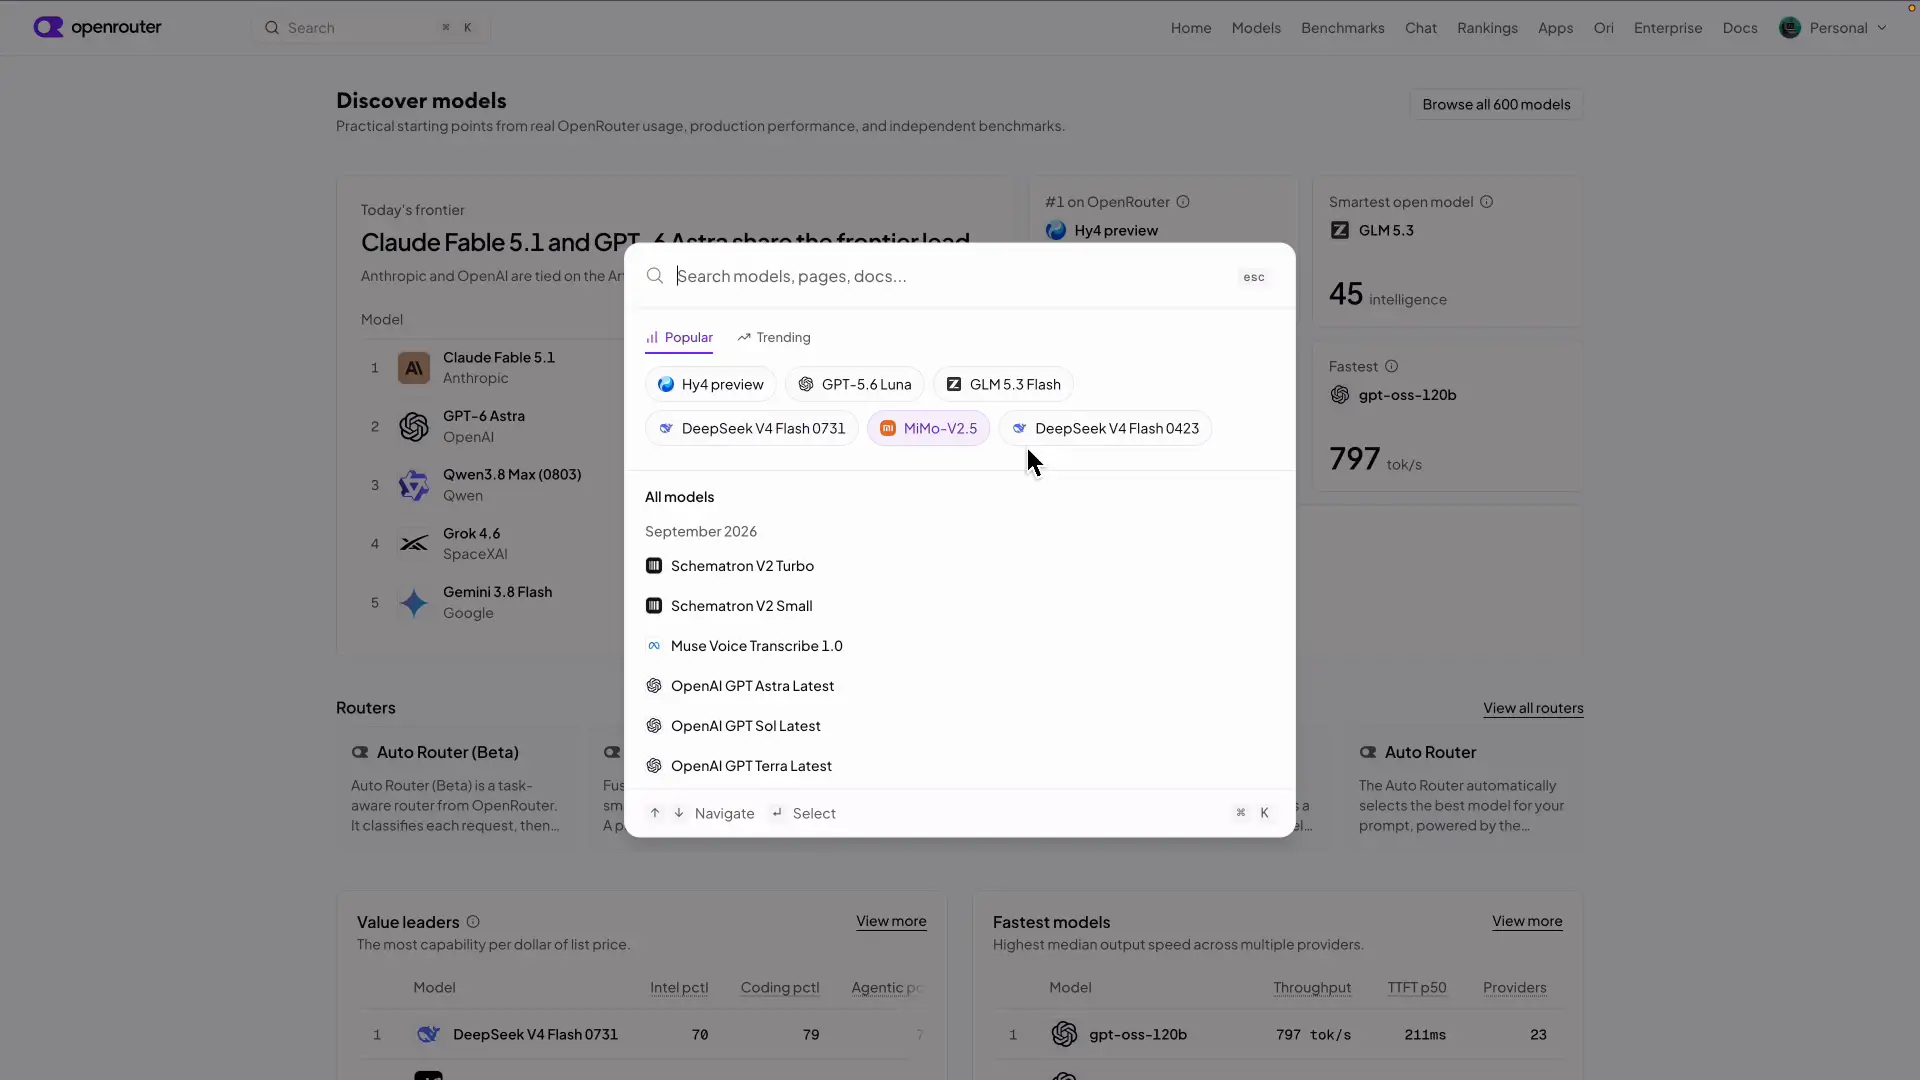Click the Enter key Select icon
Image resolution: width=1920 pixels, height=1080 pixels.
777,813
